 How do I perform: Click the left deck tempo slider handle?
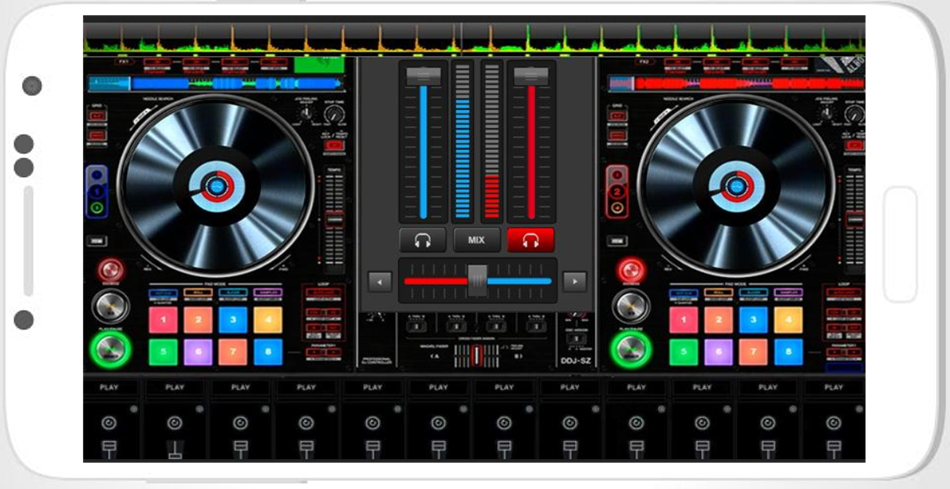click(334, 219)
